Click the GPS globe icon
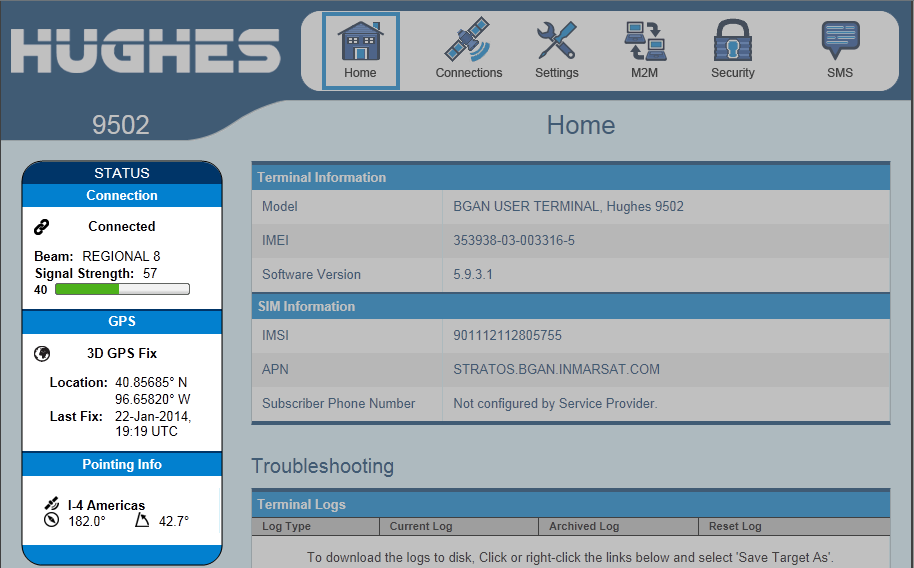 pyautogui.click(x=42, y=354)
